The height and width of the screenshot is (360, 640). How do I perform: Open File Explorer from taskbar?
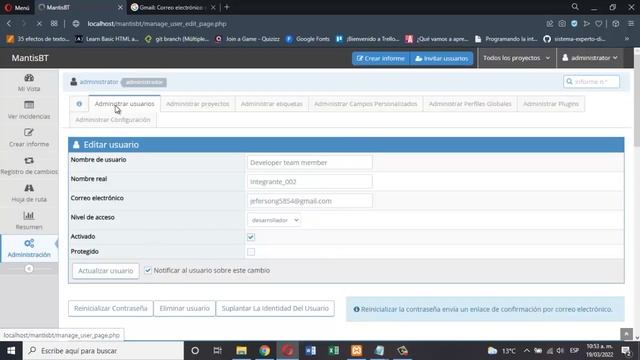pos(241,351)
